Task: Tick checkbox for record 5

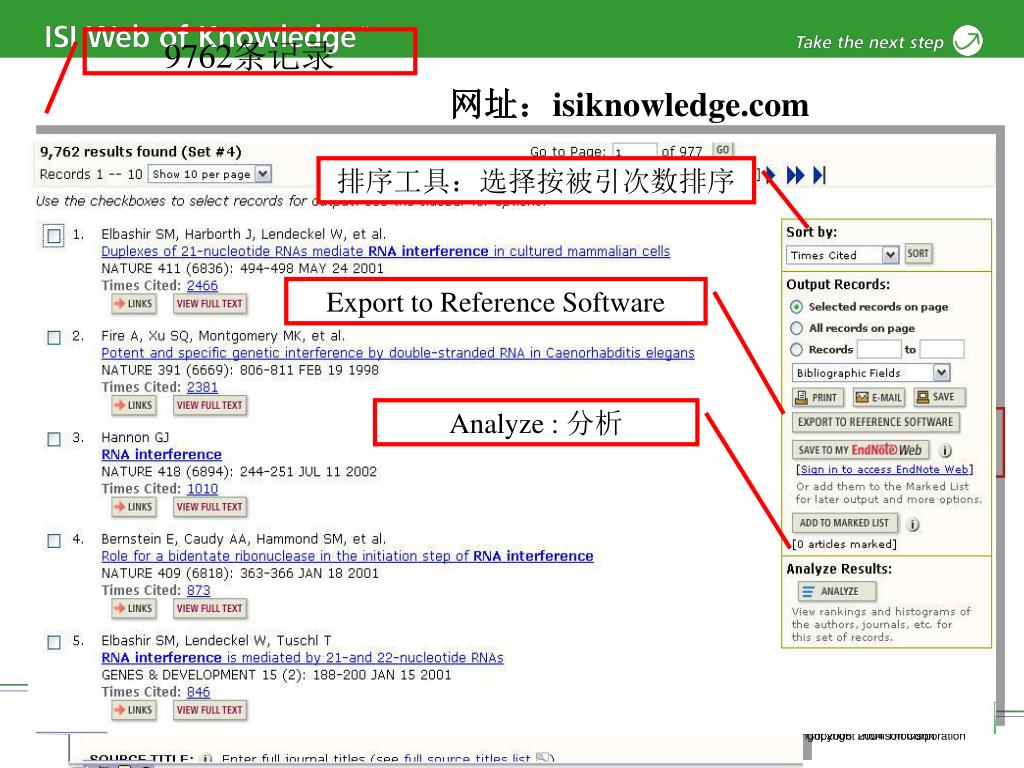Action: [54, 642]
